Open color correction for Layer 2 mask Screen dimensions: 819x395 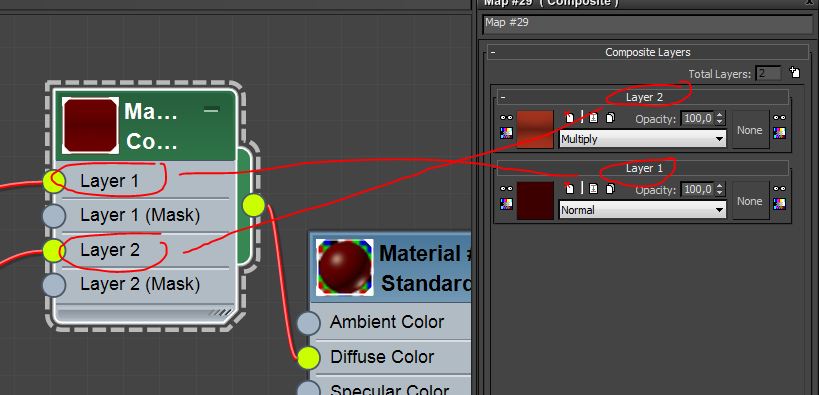coord(779,133)
